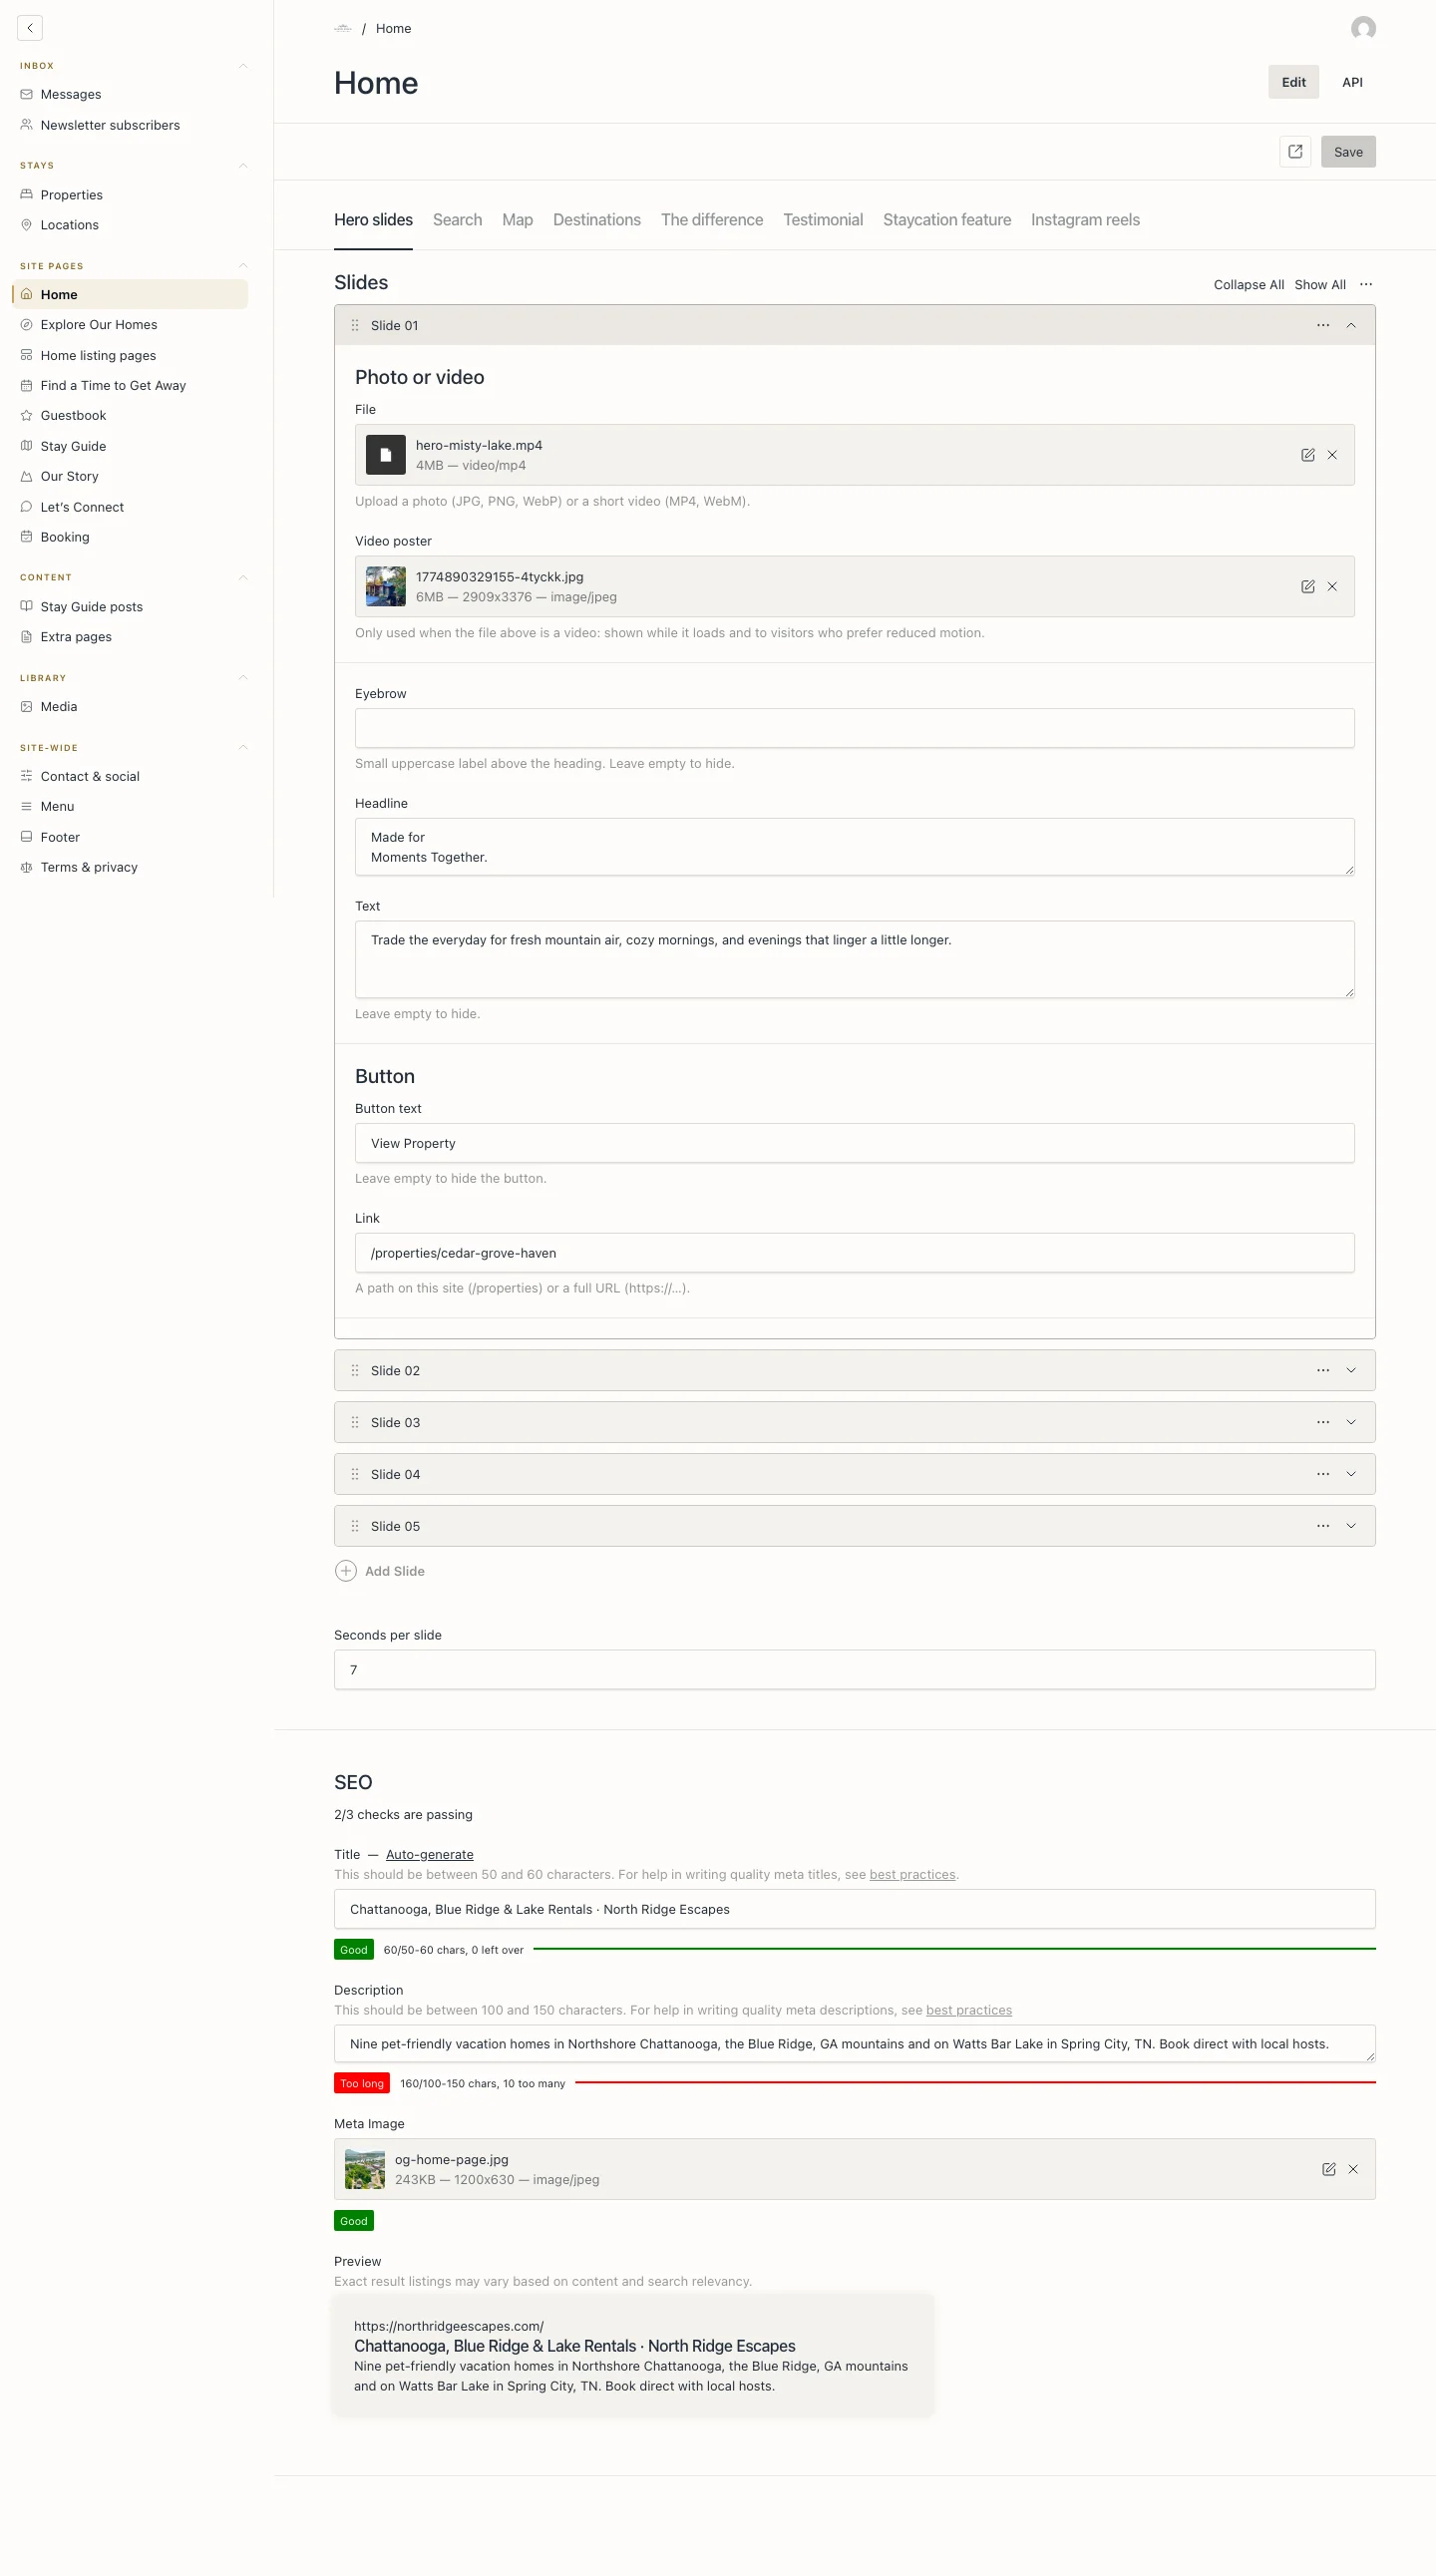The image size is (1436, 2576).
Task: Expand Slide 03 panel
Action: click(x=1351, y=1422)
